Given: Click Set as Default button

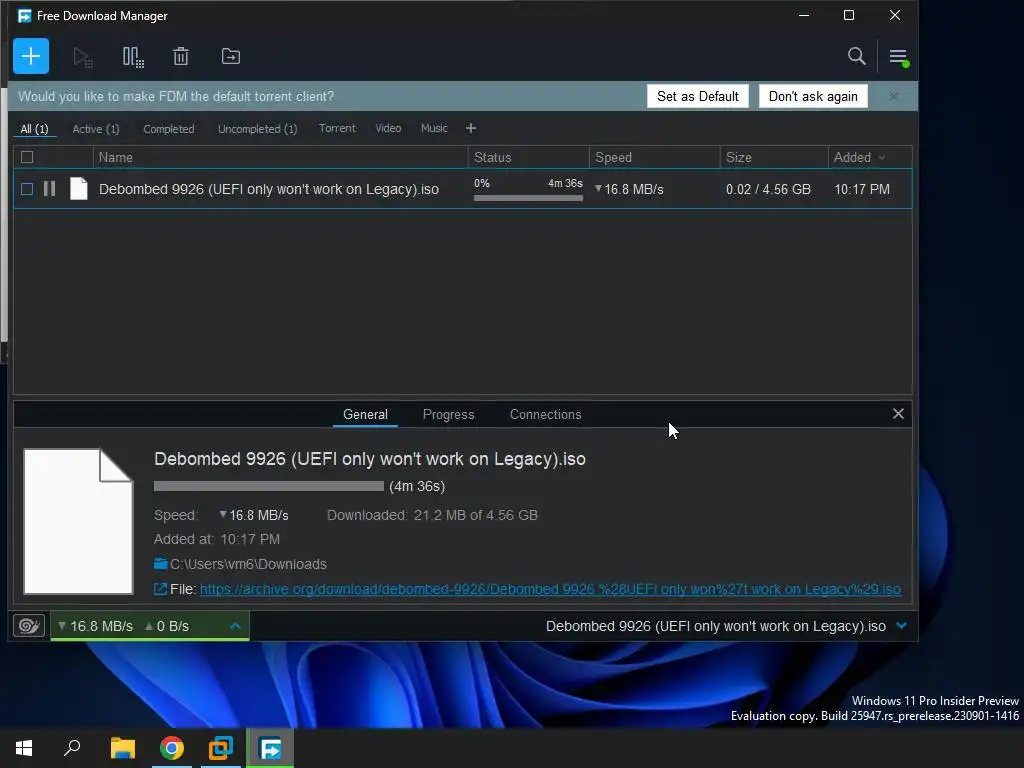Looking at the screenshot, I should coord(697,96).
